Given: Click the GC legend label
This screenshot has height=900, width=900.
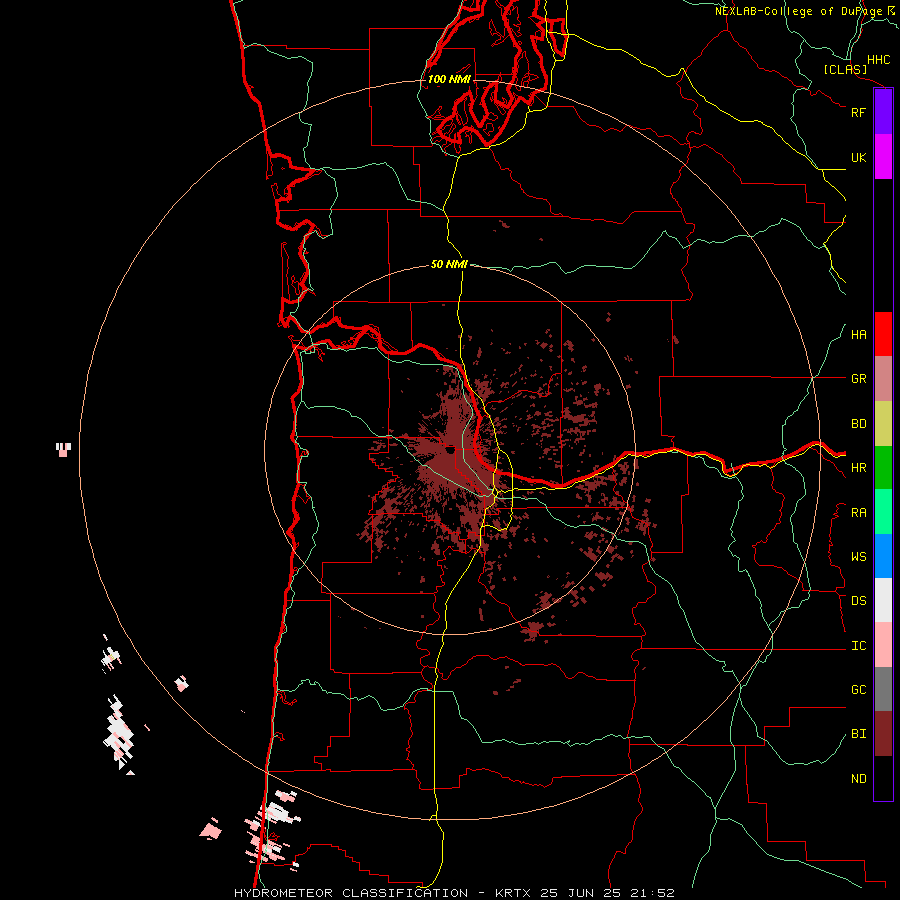Looking at the screenshot, I should tap(858, 690).
